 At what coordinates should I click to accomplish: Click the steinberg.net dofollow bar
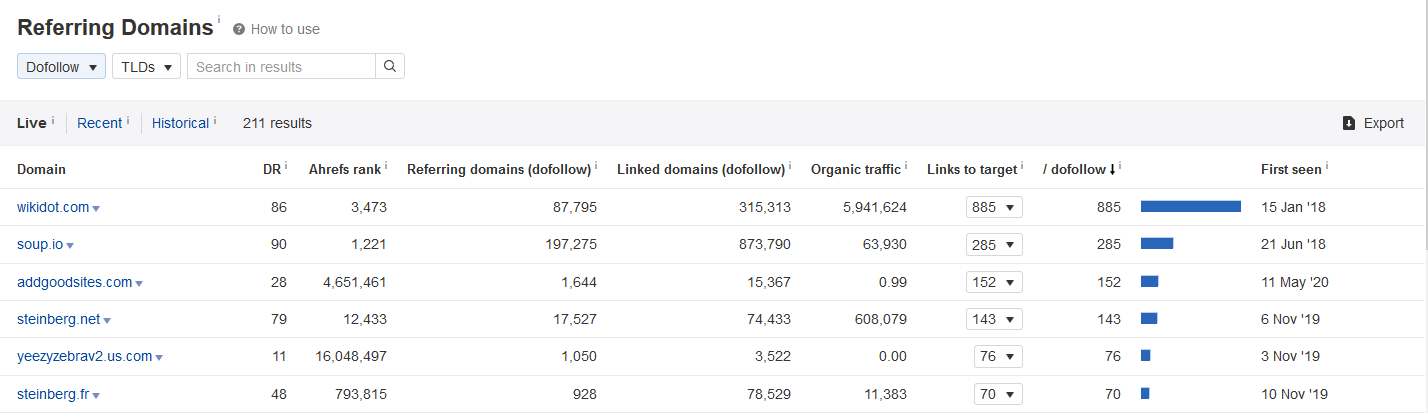[x=1149, y=319]
